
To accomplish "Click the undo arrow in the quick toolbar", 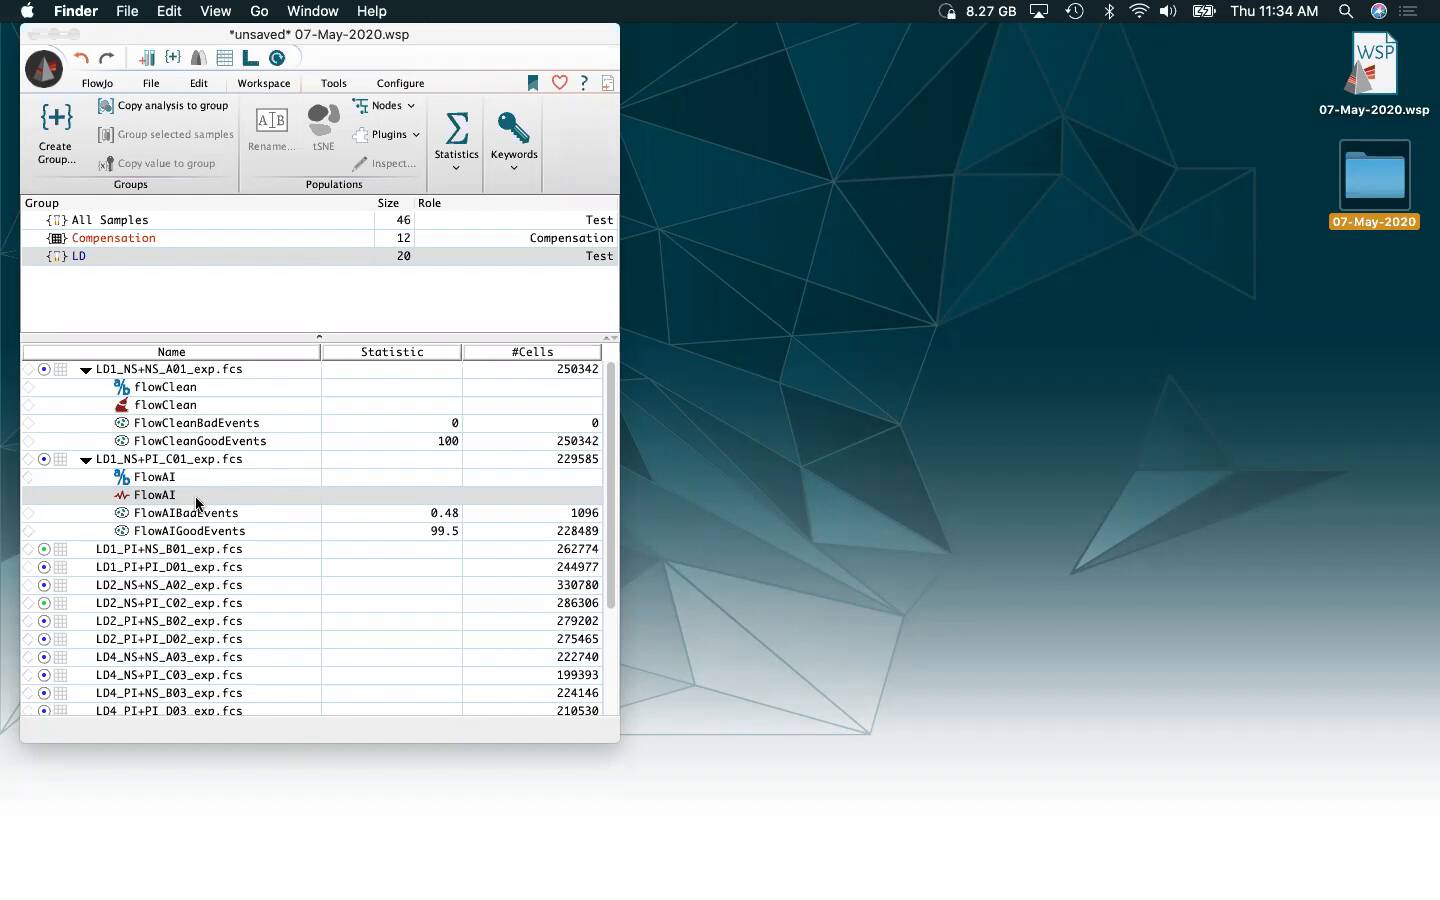I will point(81,58).
